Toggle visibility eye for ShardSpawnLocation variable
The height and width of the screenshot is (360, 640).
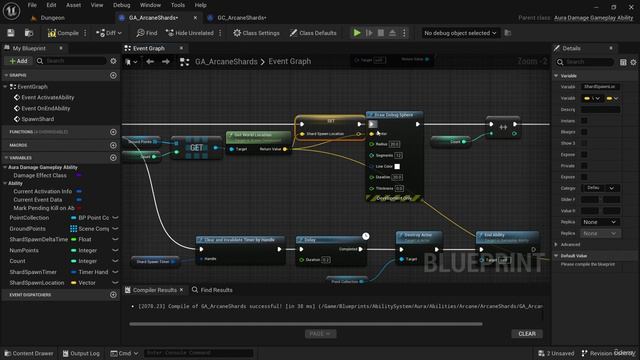point(115,283)
